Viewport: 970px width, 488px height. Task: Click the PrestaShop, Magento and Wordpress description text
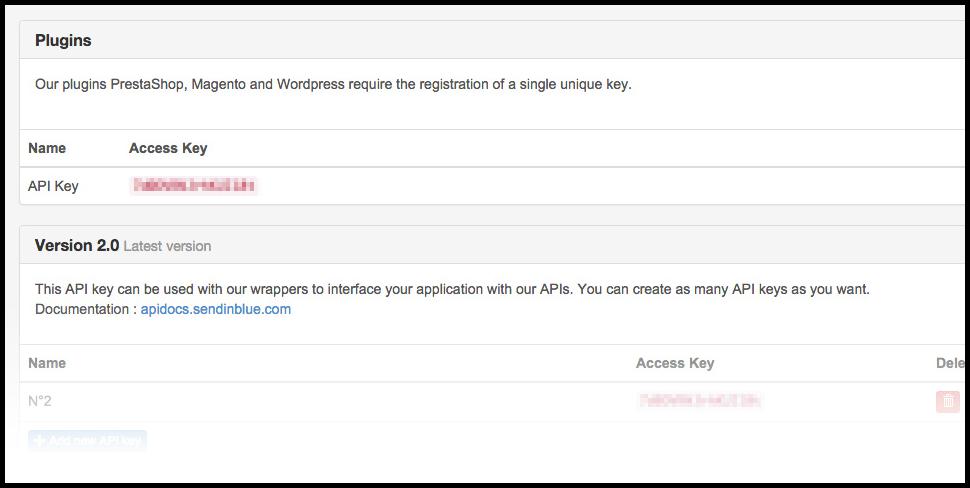(x=333, y=85)
